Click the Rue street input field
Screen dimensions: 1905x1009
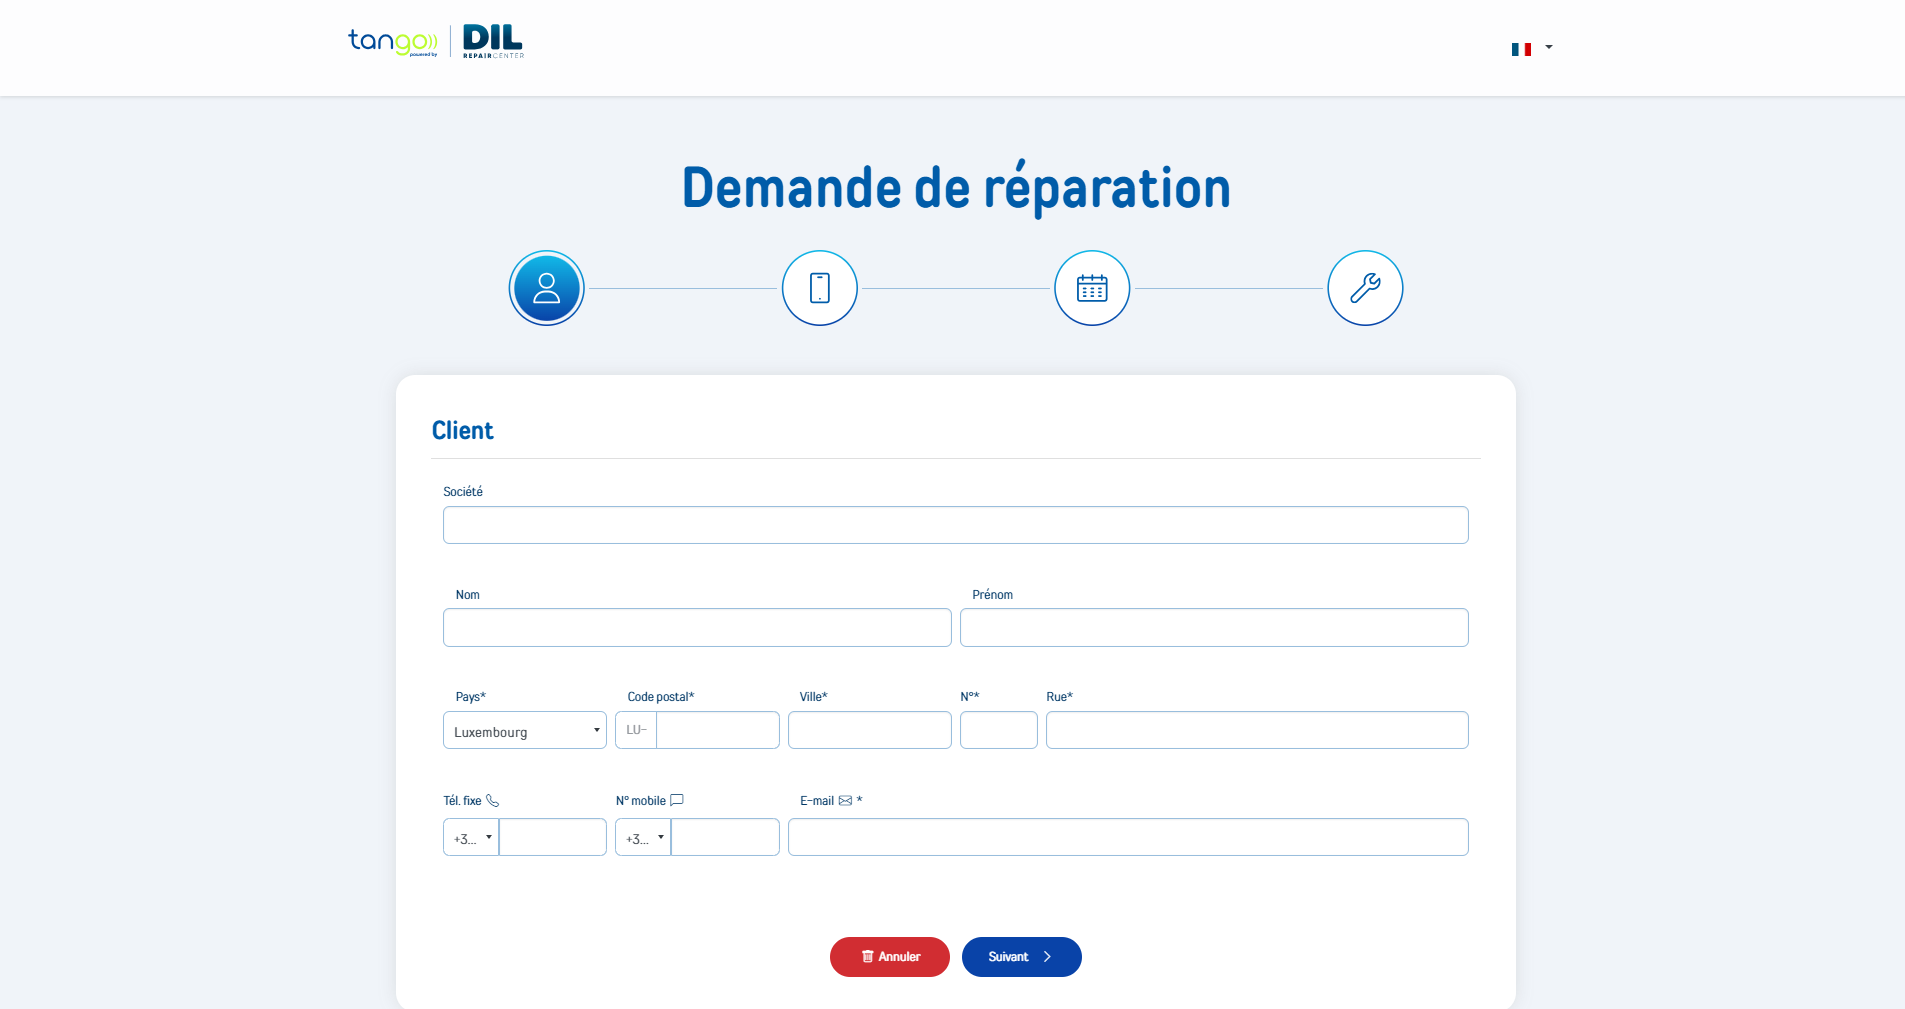(x=1257, y=730)
